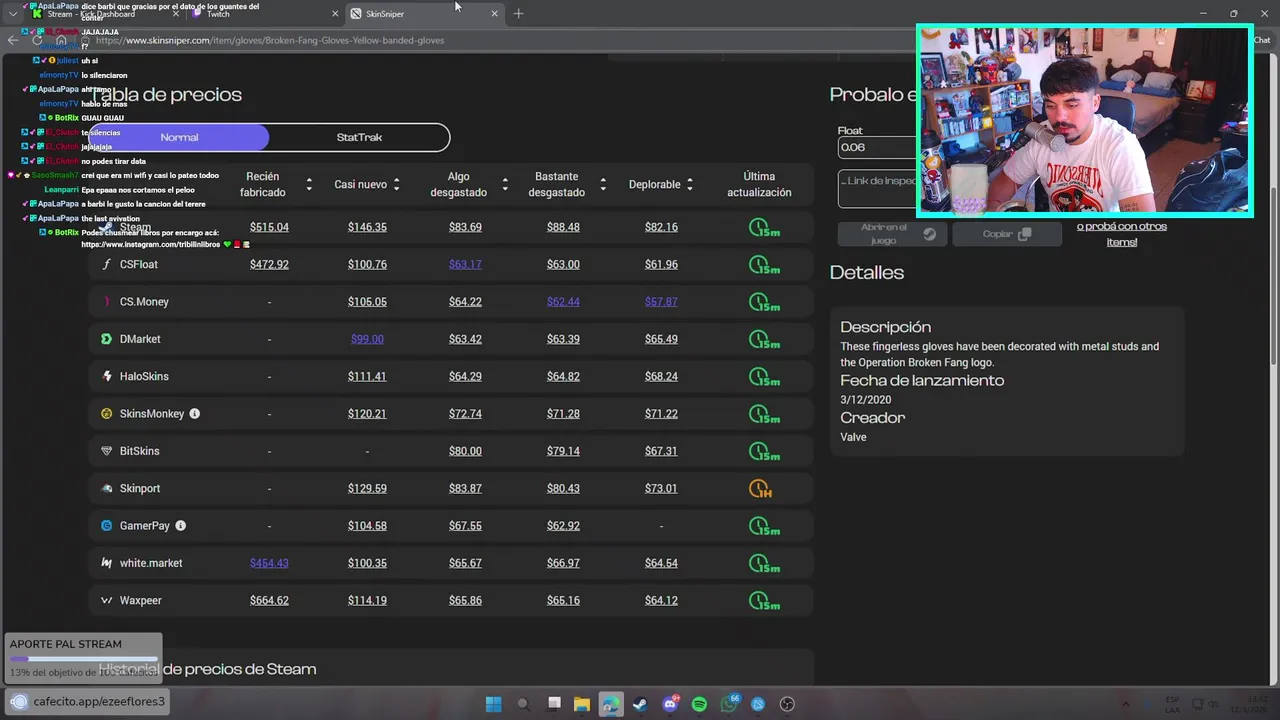This screenshot has height=720, width=1280.
Task: Click the browser address bar URL
Action: pyautogui.click(x=270, y=41)
